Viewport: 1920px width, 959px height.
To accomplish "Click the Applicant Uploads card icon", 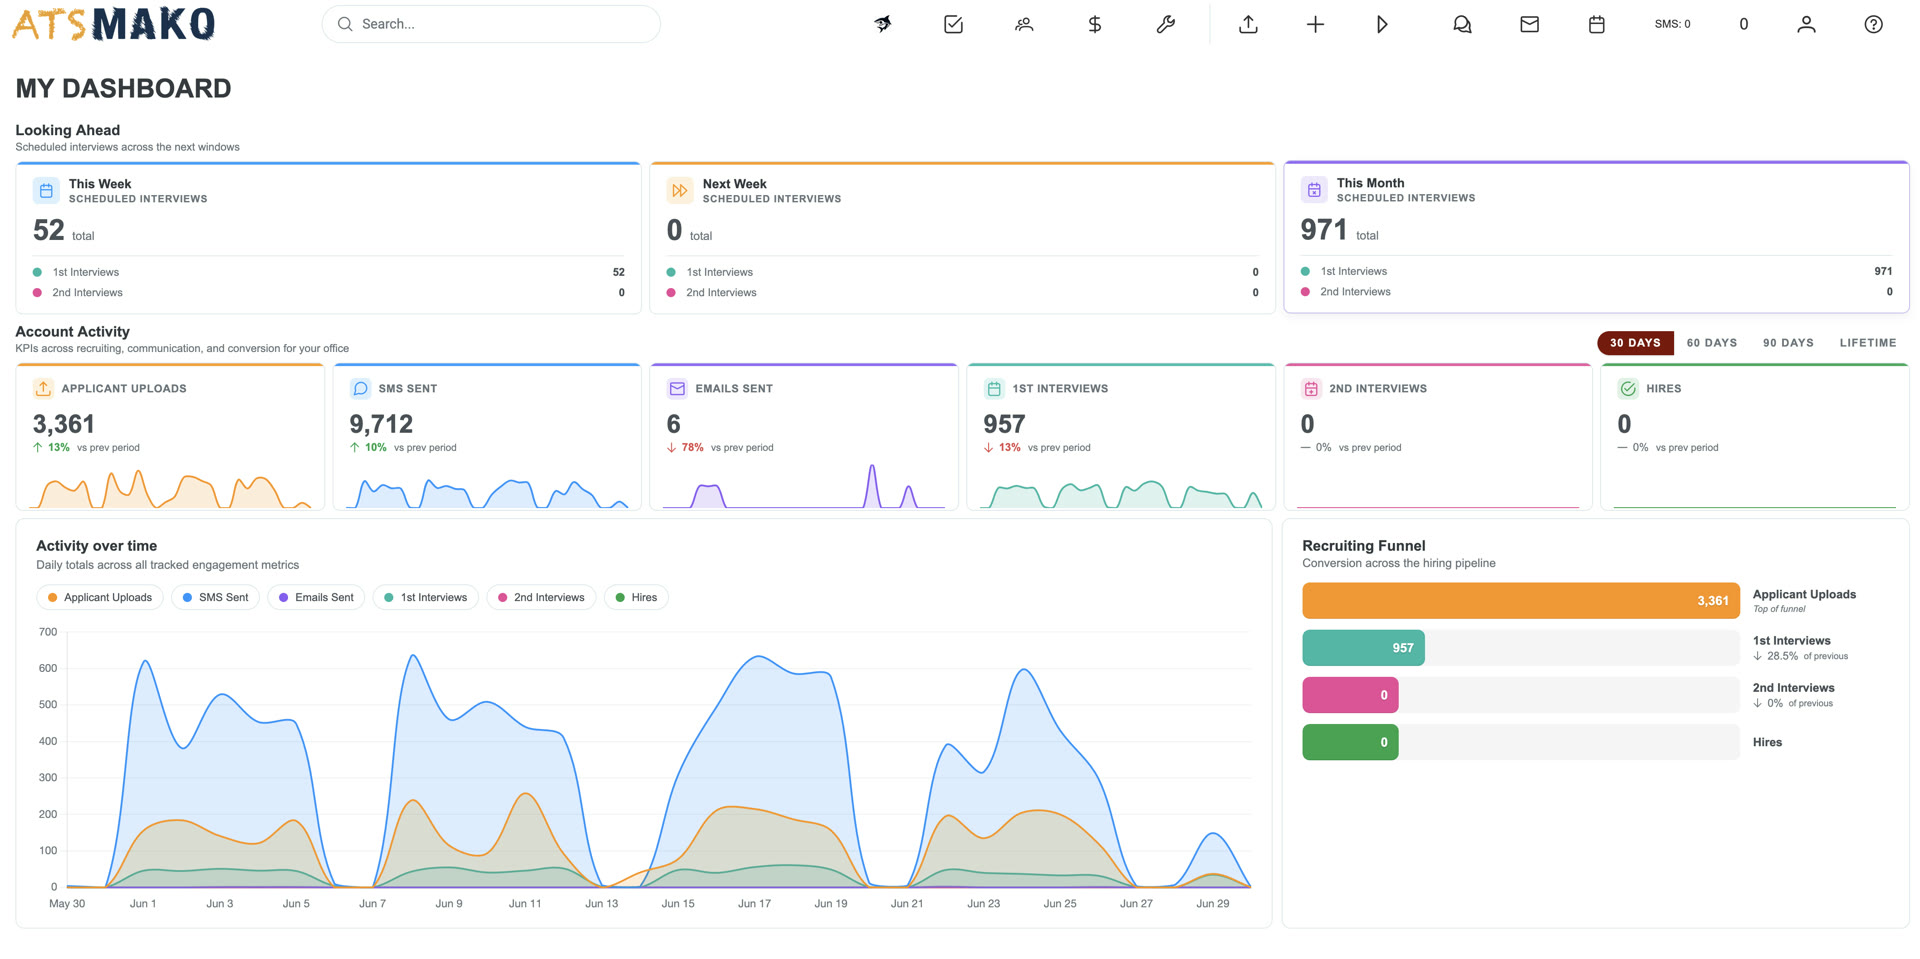I will point(43,388).
